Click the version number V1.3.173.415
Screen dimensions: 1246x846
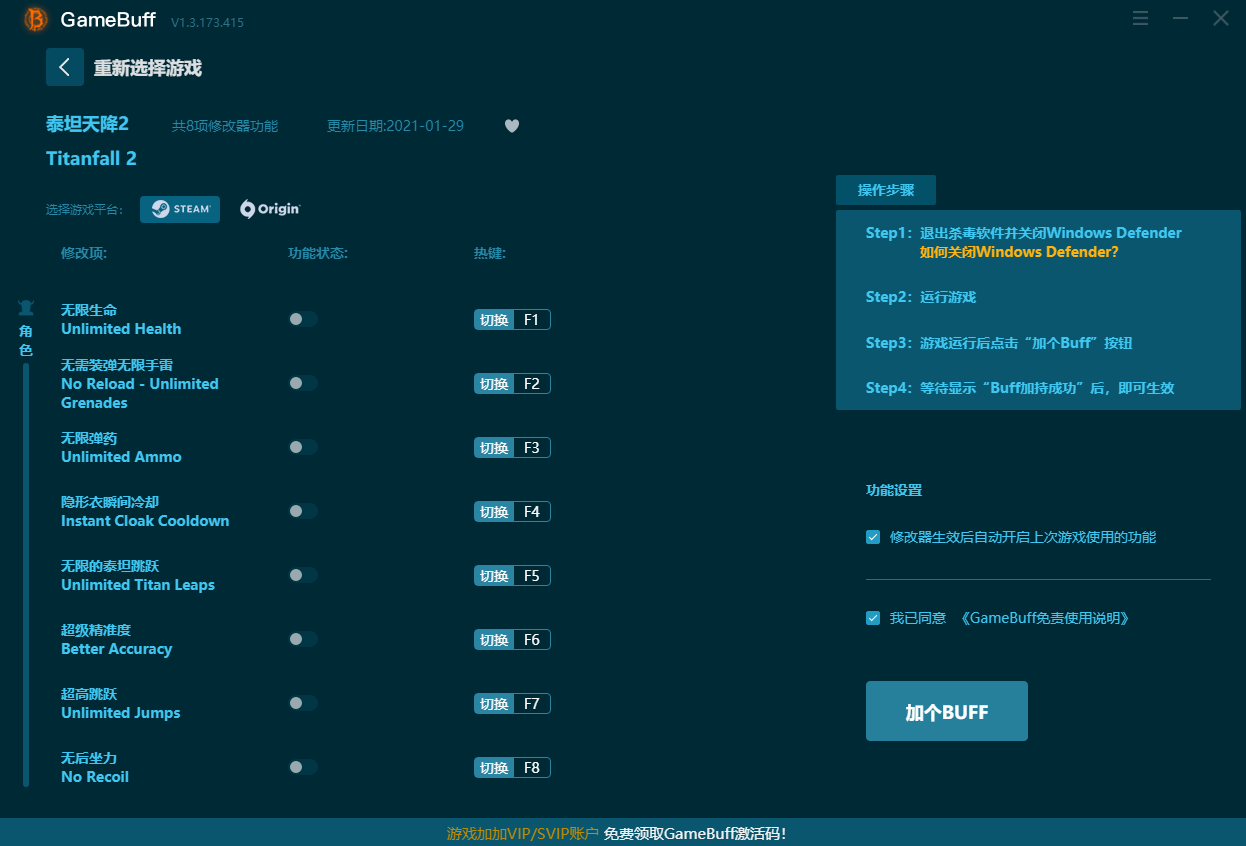pos(207,22)
